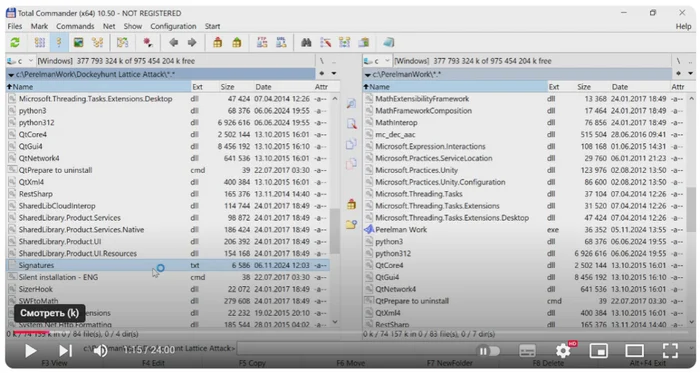Switch to brief file names view icon
The height and width of the screenshot is (373, 700).
pyautogui.click(x=40, y=42)
